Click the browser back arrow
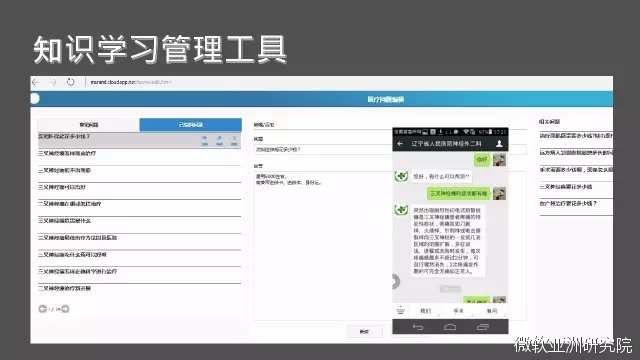 pos(36,82)
